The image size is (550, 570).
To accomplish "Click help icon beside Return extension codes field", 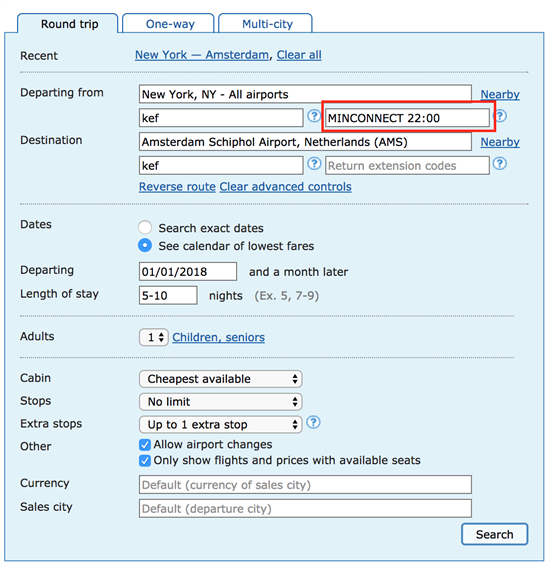I will (x=500, y=164).
